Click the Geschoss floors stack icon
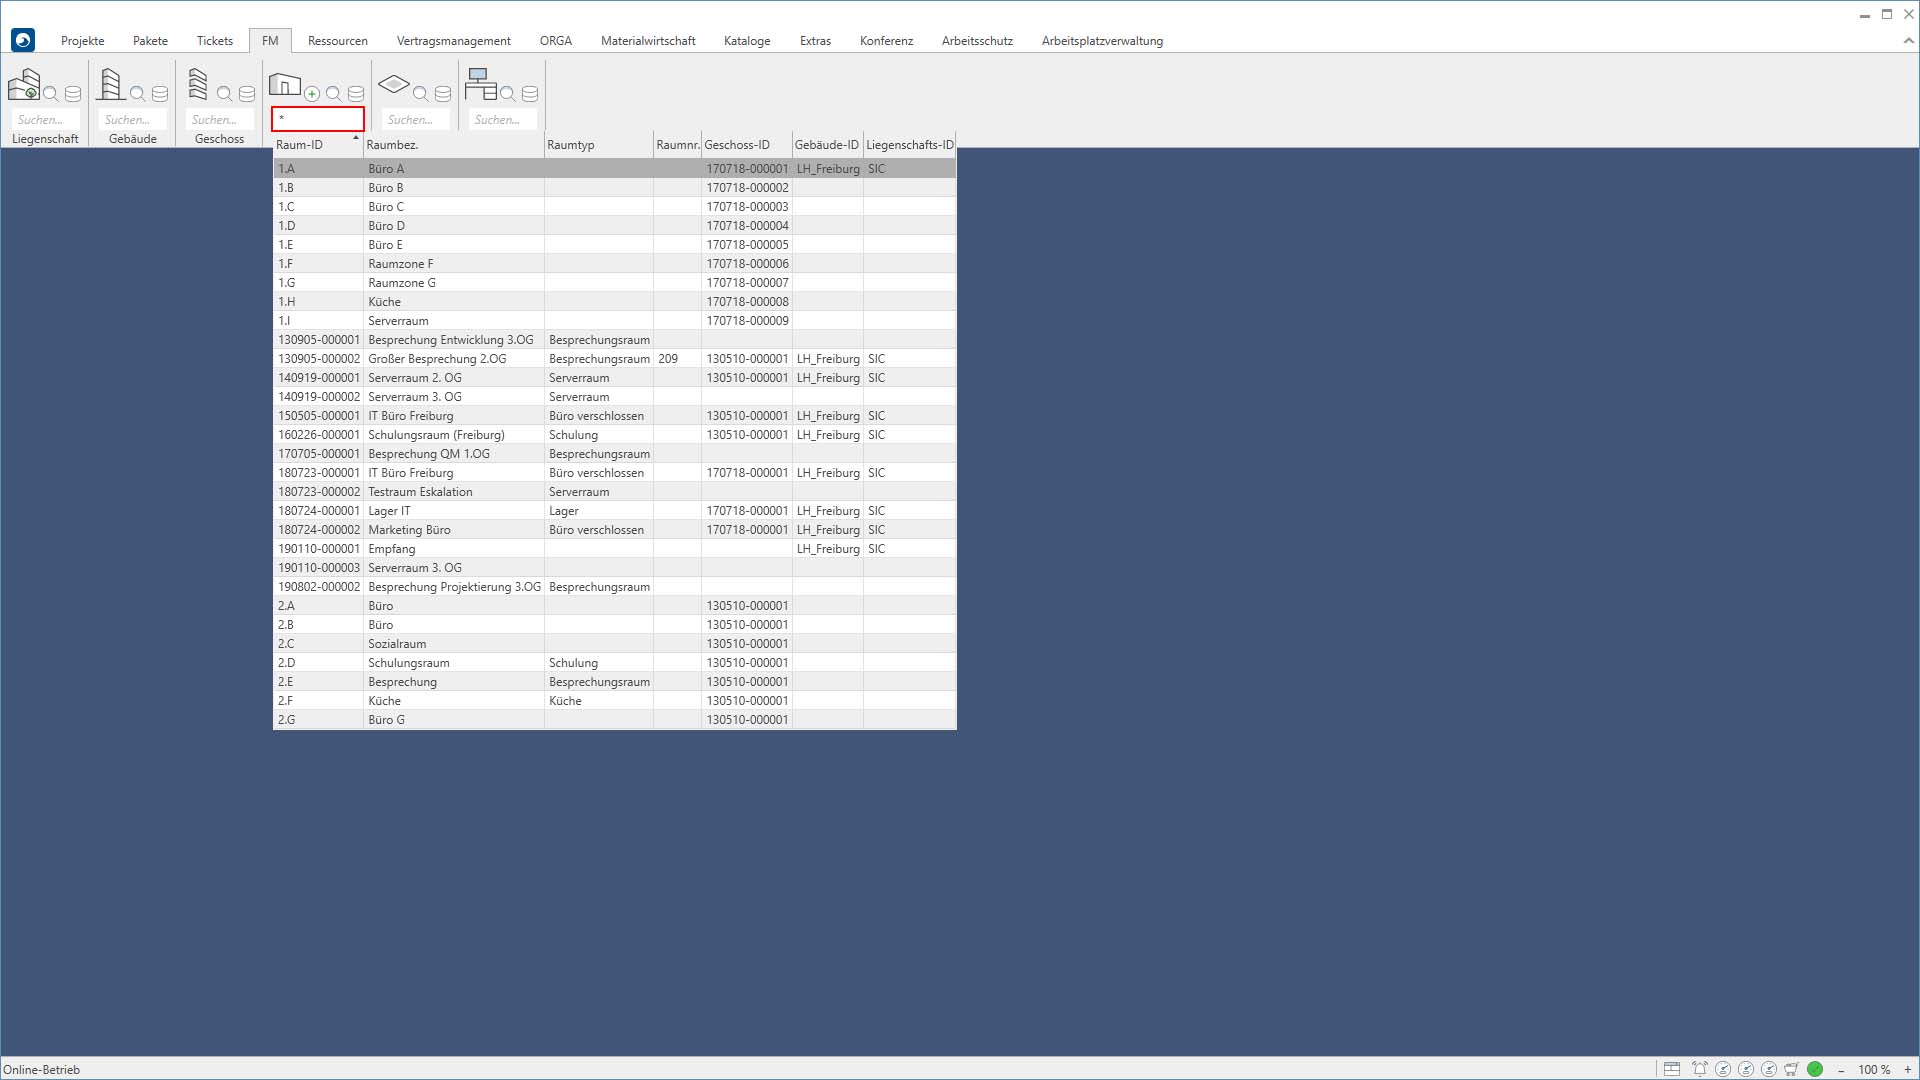 tap(198, 85)
